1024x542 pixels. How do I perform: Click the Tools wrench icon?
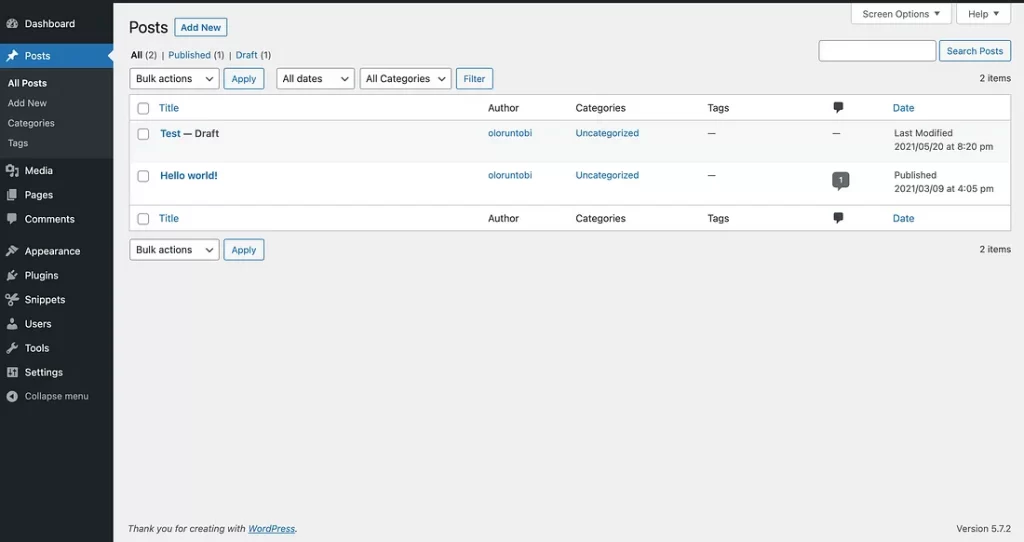pyautogui.click(x=12, y=348)
